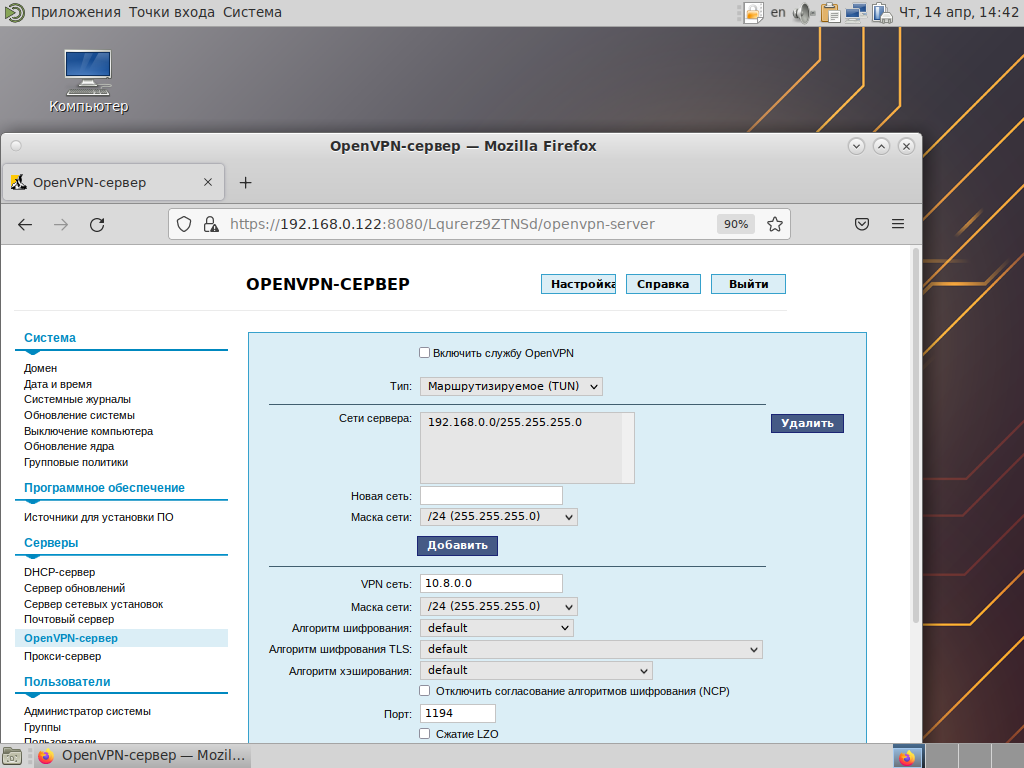The height and width of the screenshot is (768, 1024).
Task: Open a new browser tab
Action: coord(246,182)
